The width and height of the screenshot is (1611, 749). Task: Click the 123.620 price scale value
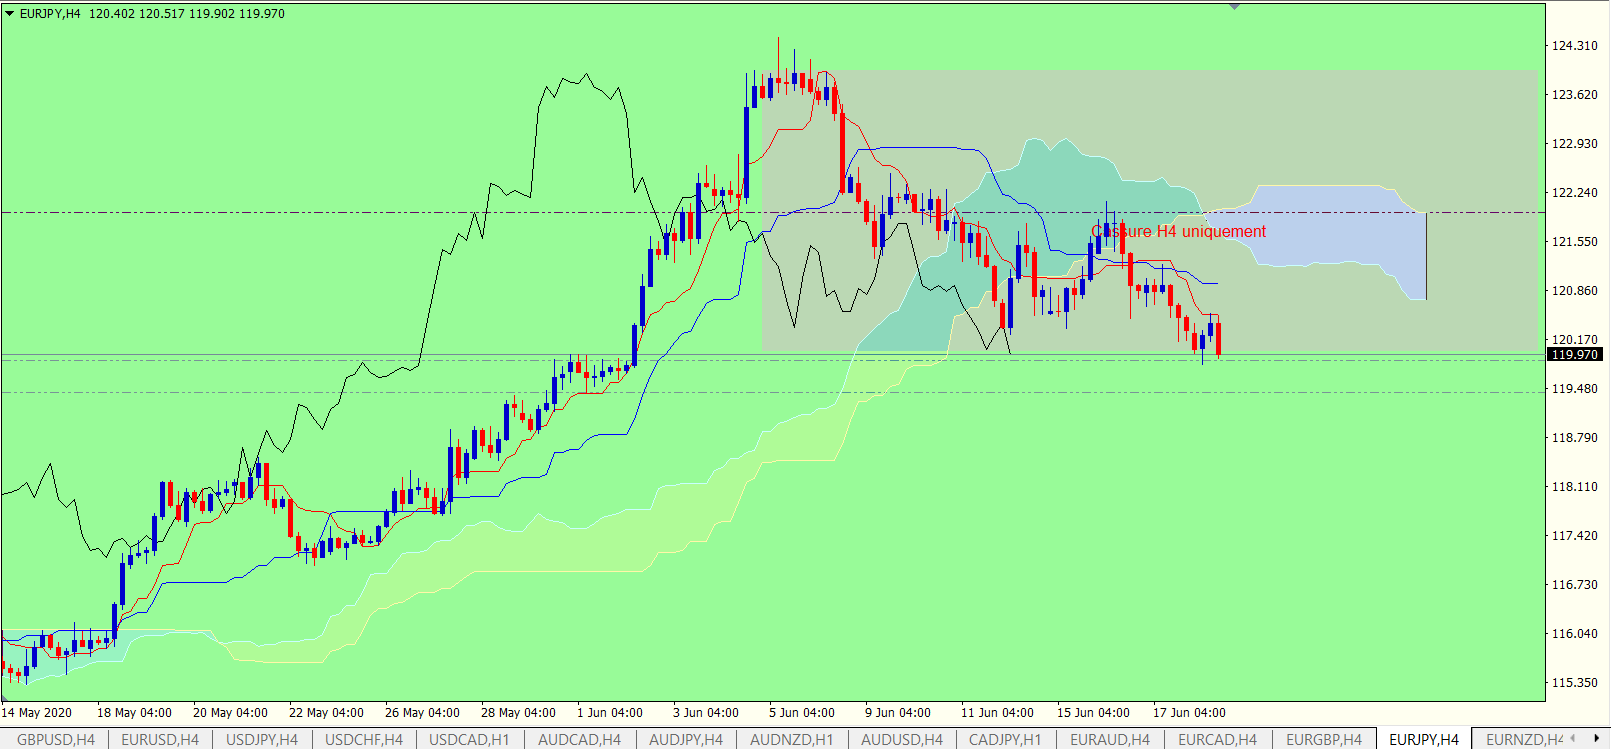click(x=1574, y=95)
